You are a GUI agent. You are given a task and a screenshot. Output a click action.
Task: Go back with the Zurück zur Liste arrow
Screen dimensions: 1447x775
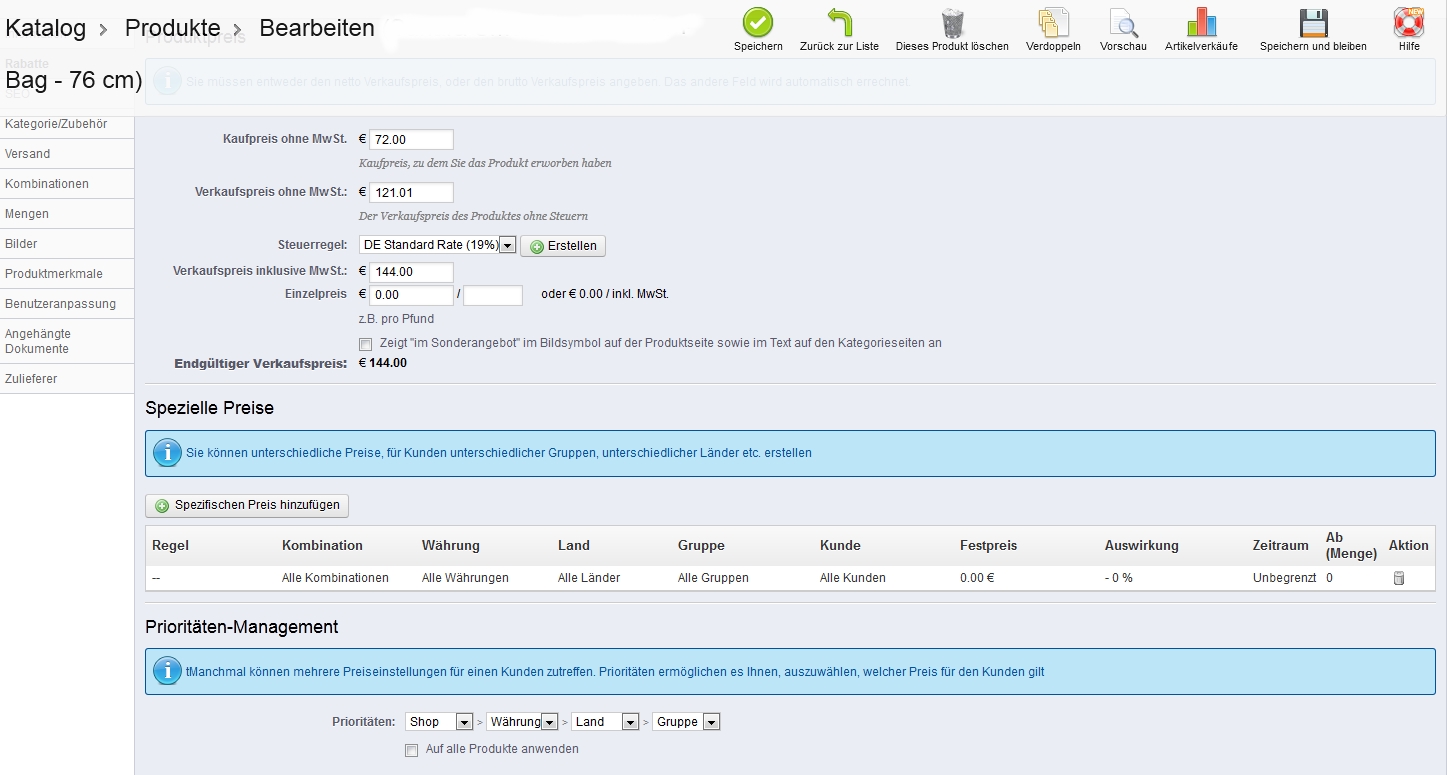coord(839,22)
